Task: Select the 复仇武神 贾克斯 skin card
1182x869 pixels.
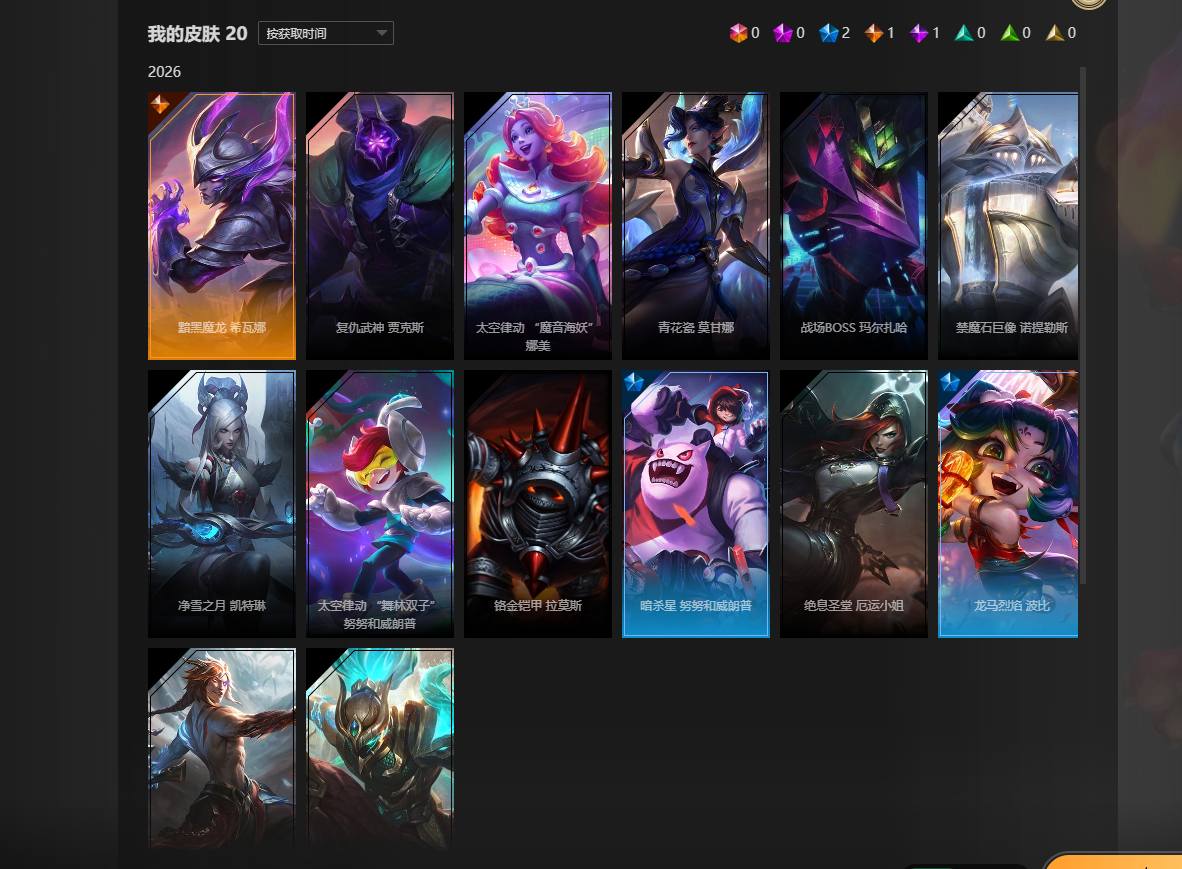Action: coord(380,226)
